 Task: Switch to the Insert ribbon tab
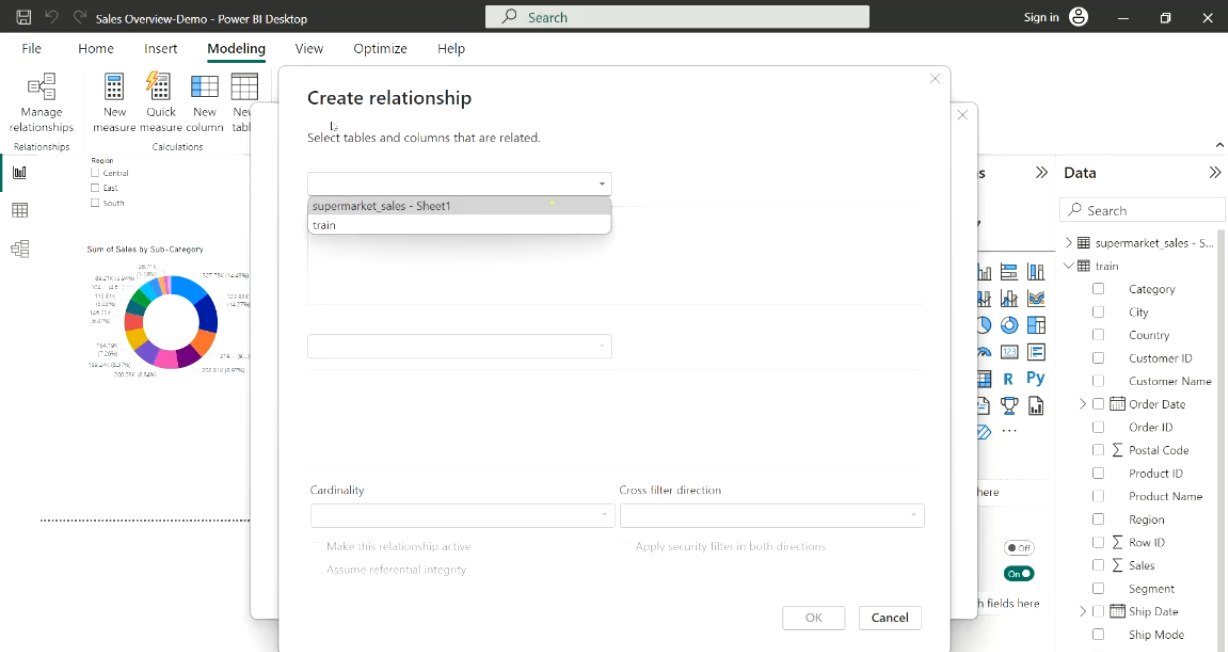(160, 48)
